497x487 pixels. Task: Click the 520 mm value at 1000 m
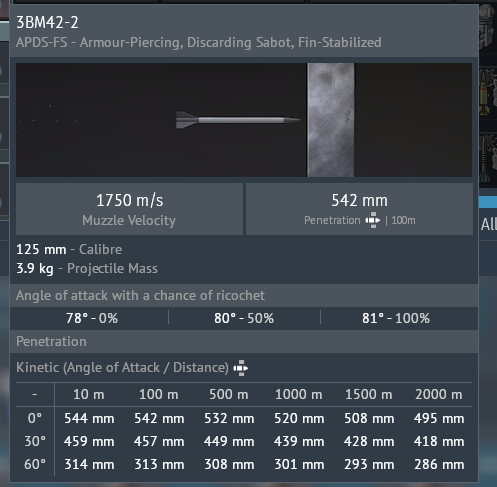click(x=299, y=418)
